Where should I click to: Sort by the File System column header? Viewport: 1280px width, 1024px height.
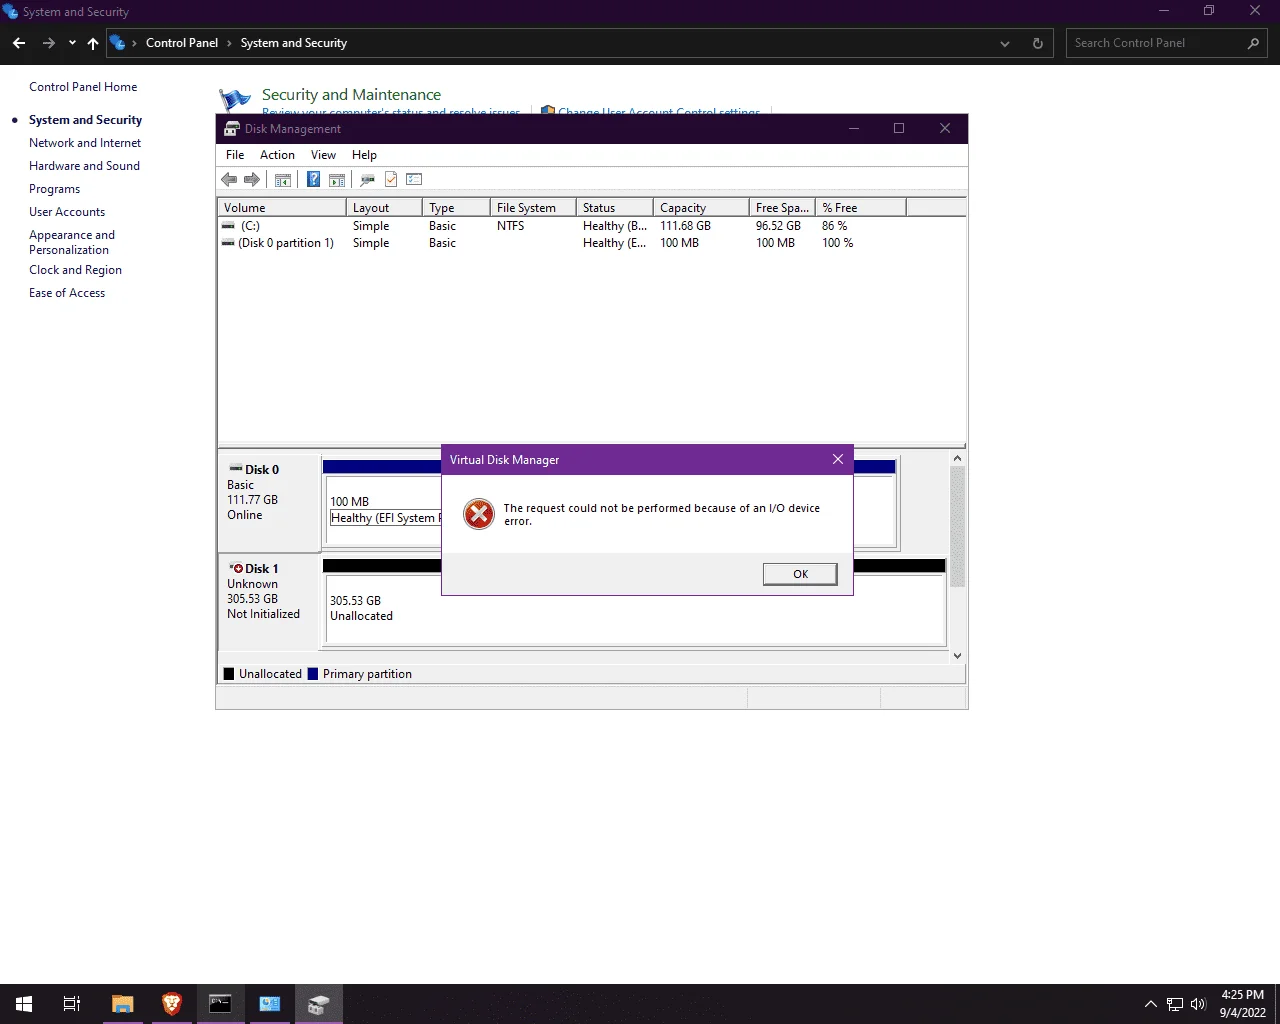533,208
